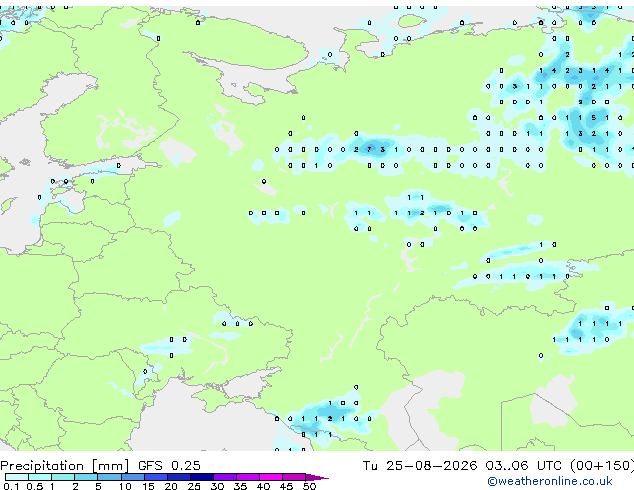634x490 pixels.
Task: Click the precipitation value "5" on the map
Action: point(594,118)
